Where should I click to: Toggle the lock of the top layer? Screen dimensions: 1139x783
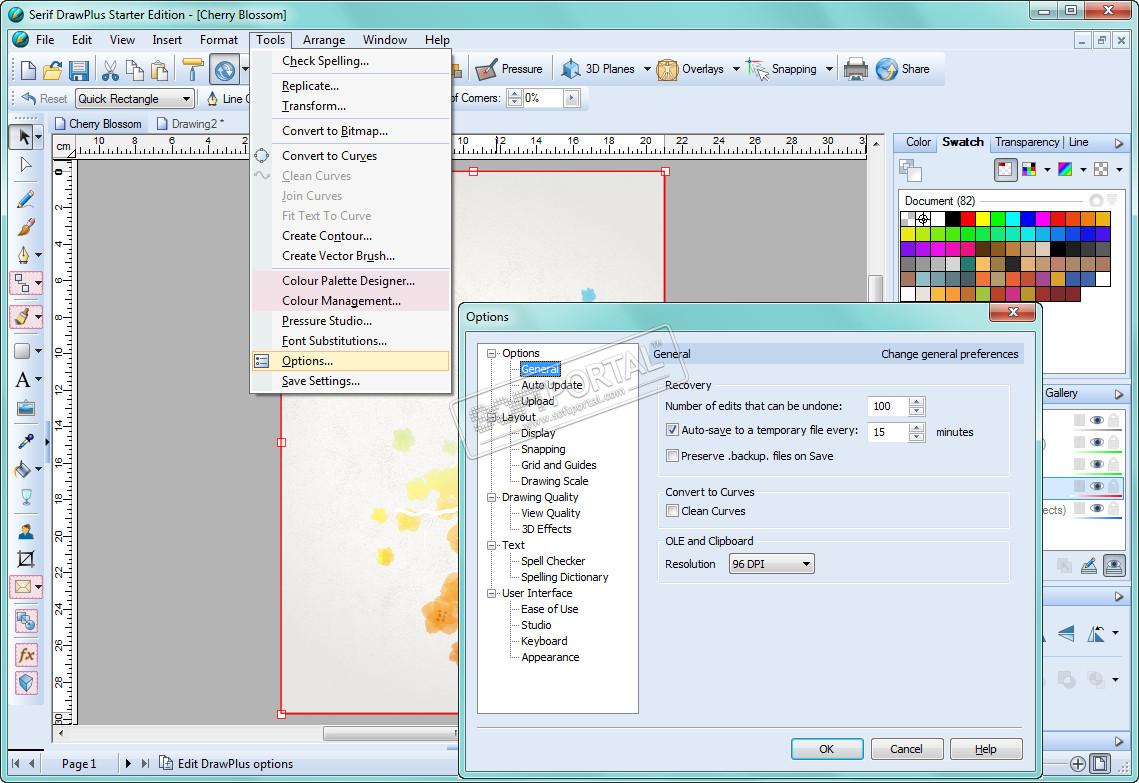pos(1114,421)
